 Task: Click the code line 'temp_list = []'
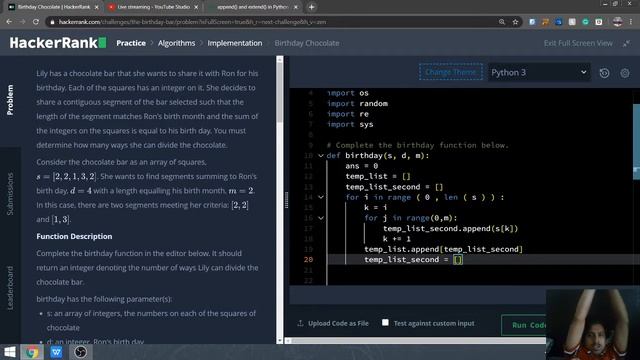pos(378,176)
